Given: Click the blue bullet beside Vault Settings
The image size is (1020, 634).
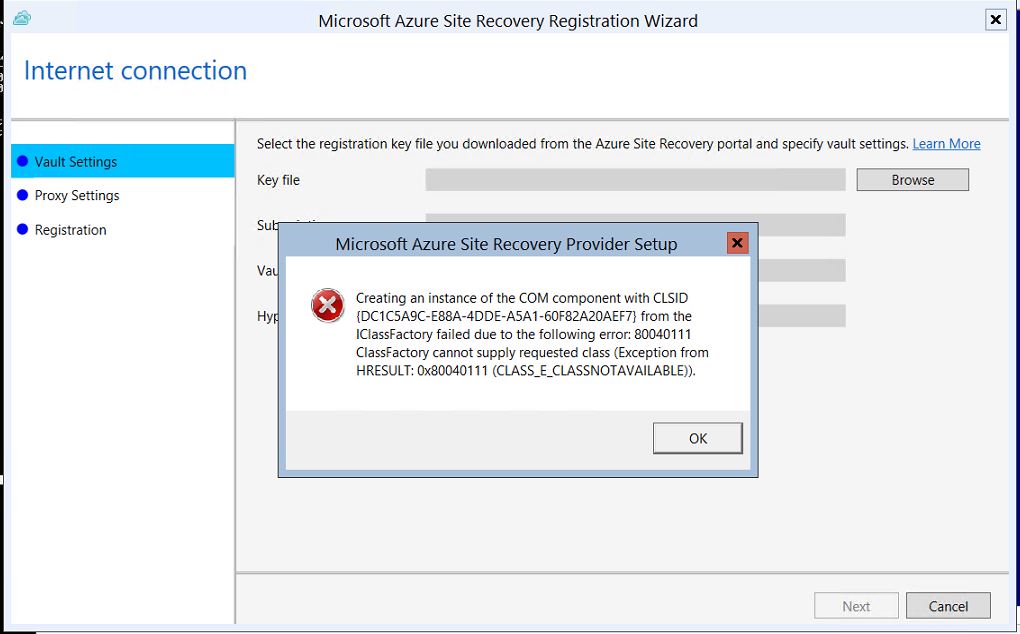Looking at the screenshot, I should coord(22,161).
